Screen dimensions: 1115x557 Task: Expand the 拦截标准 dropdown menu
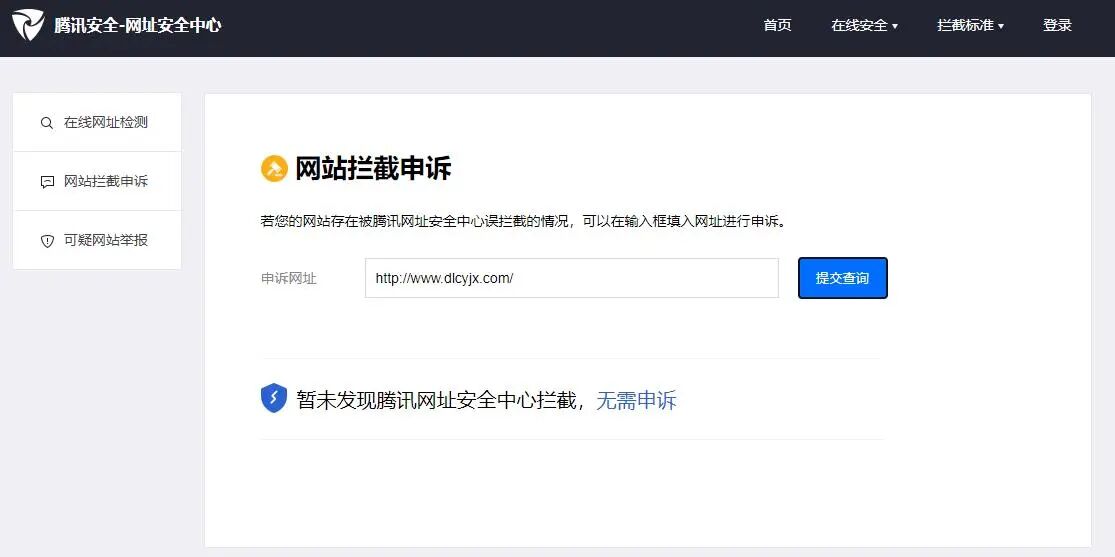(x=970, y=26)
